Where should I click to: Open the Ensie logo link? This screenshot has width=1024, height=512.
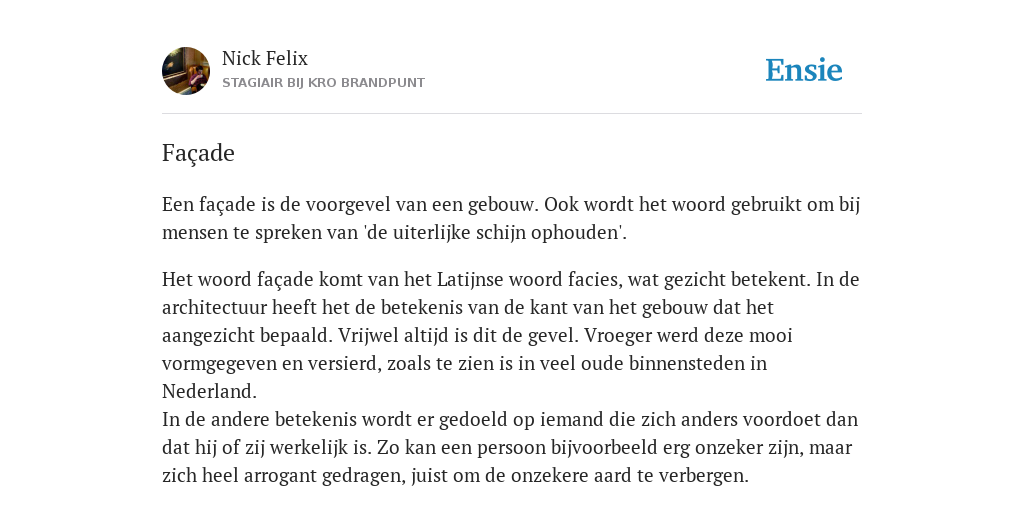pyautogui.click(x=804, y=70)
